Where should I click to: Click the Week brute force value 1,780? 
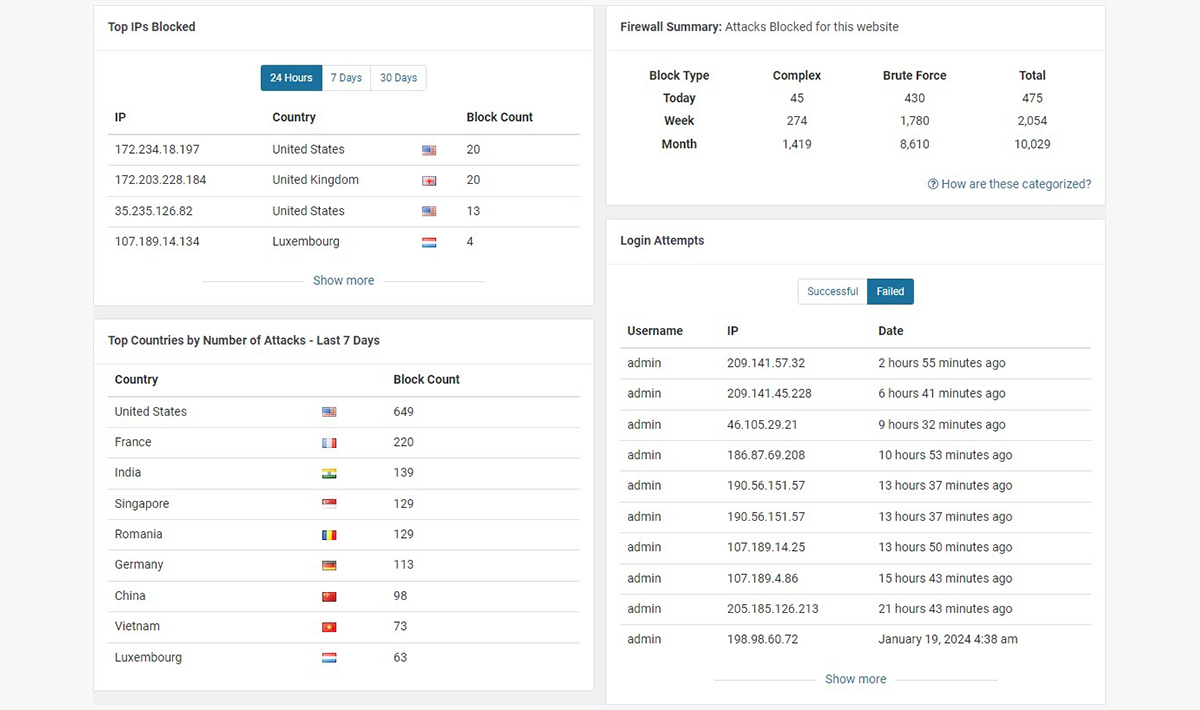coord(914,120)
